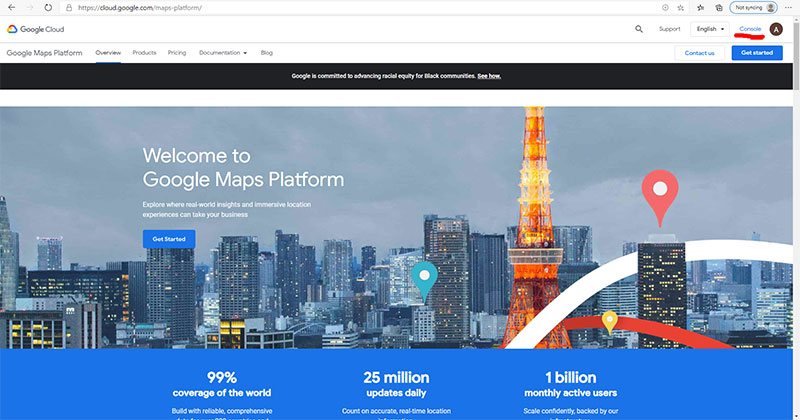
Task: Click the Welcome to Google Maps Platform heading
Action: (x=243, y=167)
